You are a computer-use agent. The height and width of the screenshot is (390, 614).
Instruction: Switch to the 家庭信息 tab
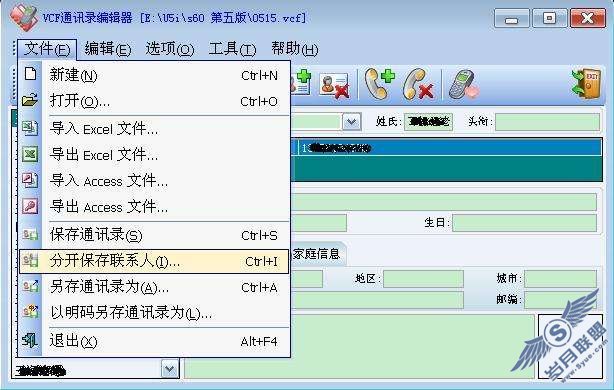coord(316,254)
